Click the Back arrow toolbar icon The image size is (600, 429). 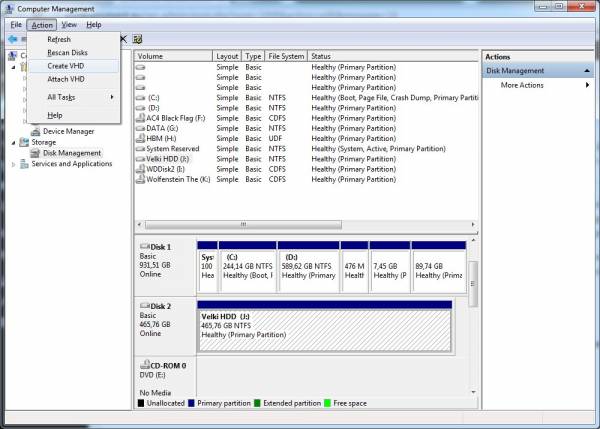pos(13,39)
